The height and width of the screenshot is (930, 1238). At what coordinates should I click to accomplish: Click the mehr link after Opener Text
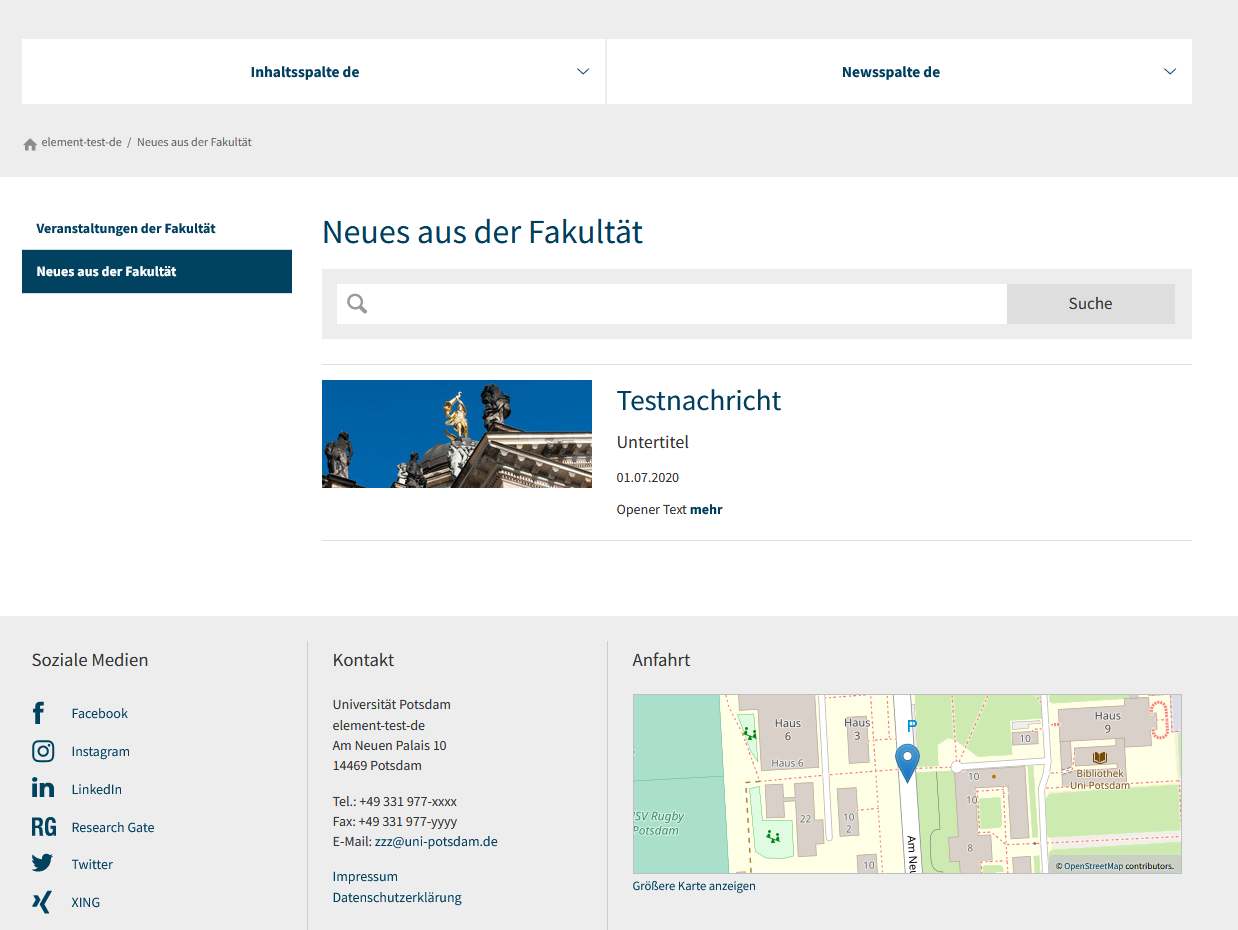tap(706, 510)
